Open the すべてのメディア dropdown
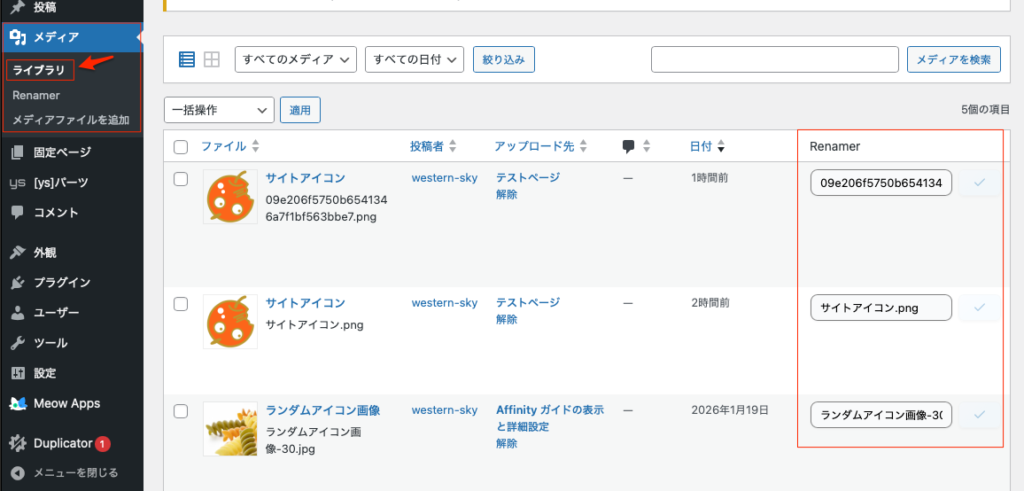This screenshot has height=491, width=1024. point(296,60)
